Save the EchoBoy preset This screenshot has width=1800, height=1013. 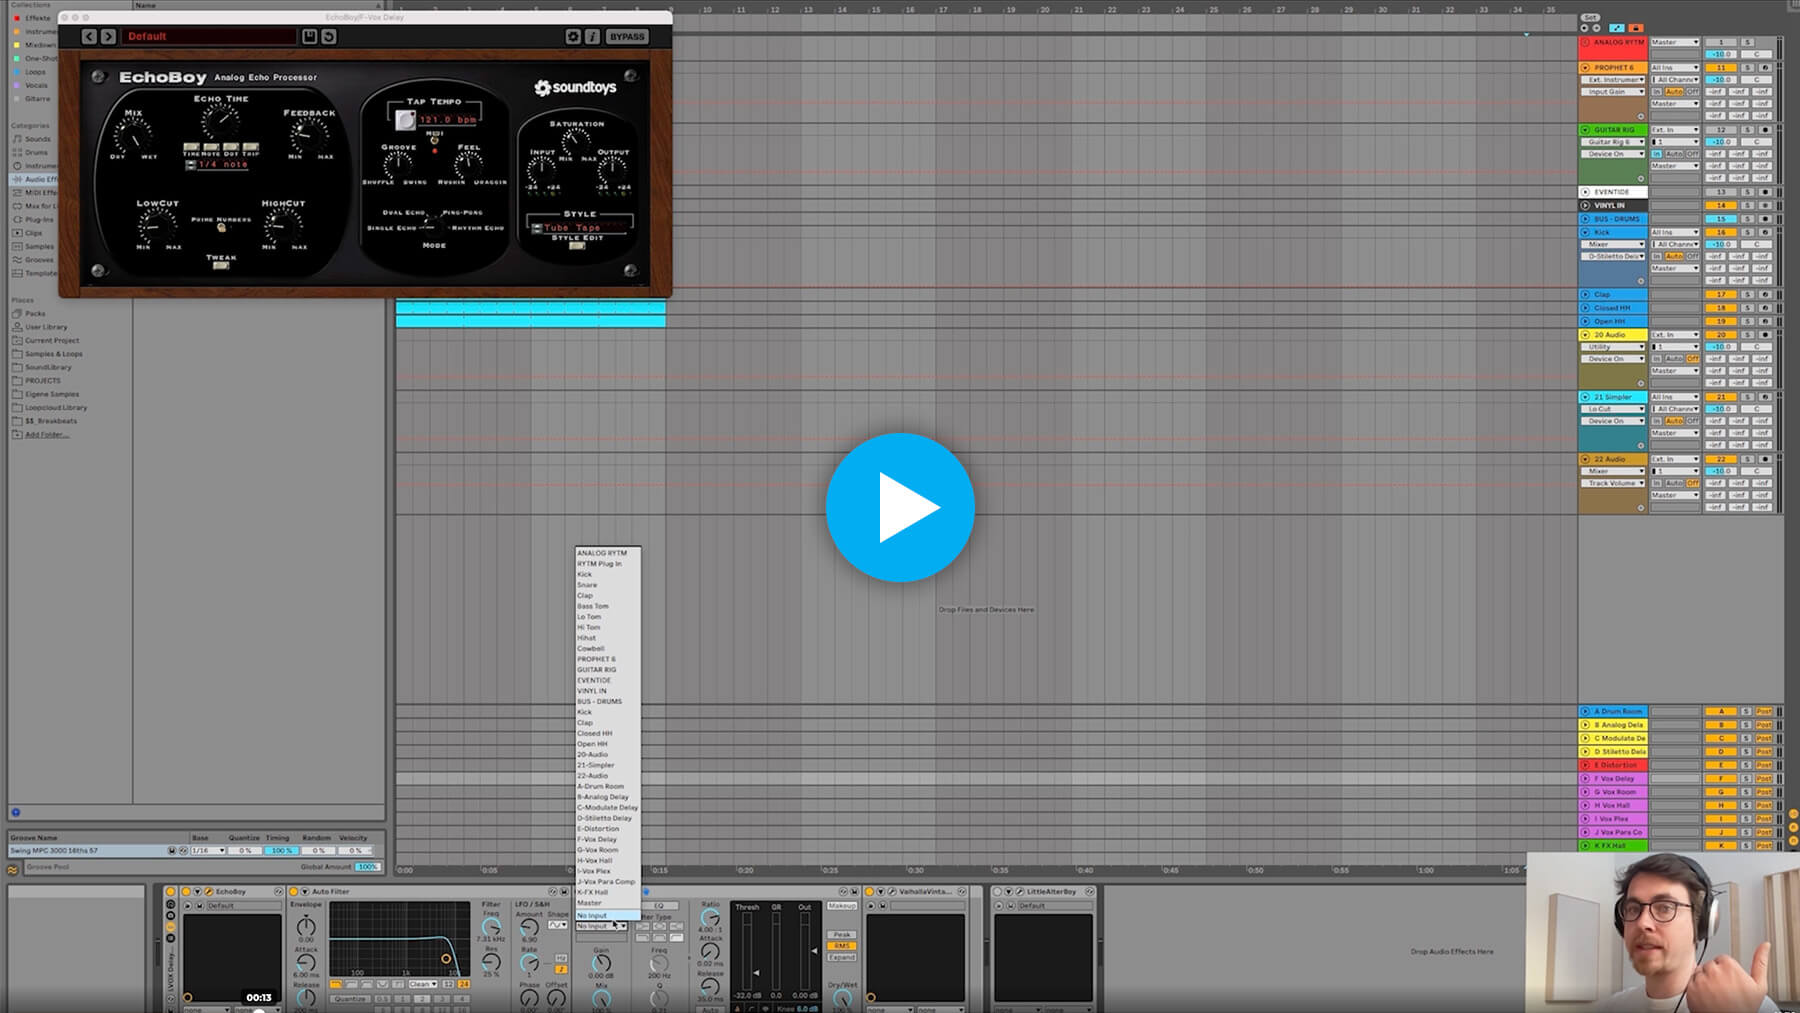310,36
